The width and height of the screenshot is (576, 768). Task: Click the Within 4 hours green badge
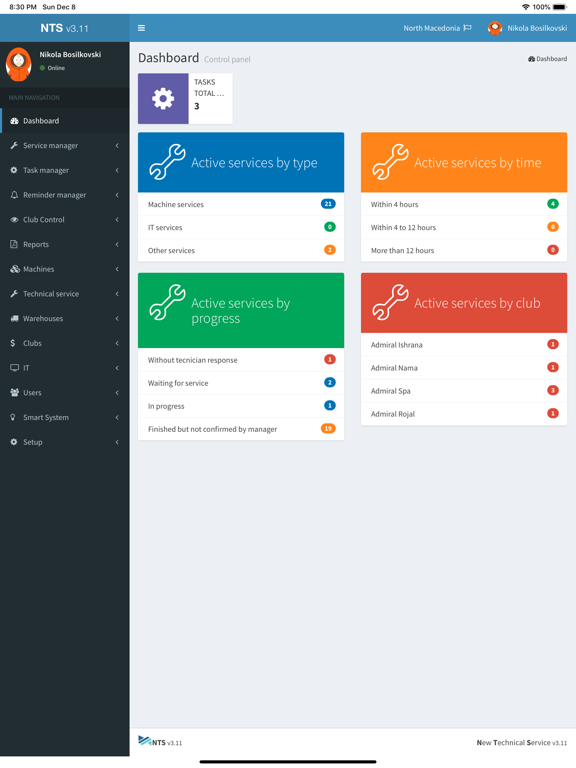pos(552,204)
